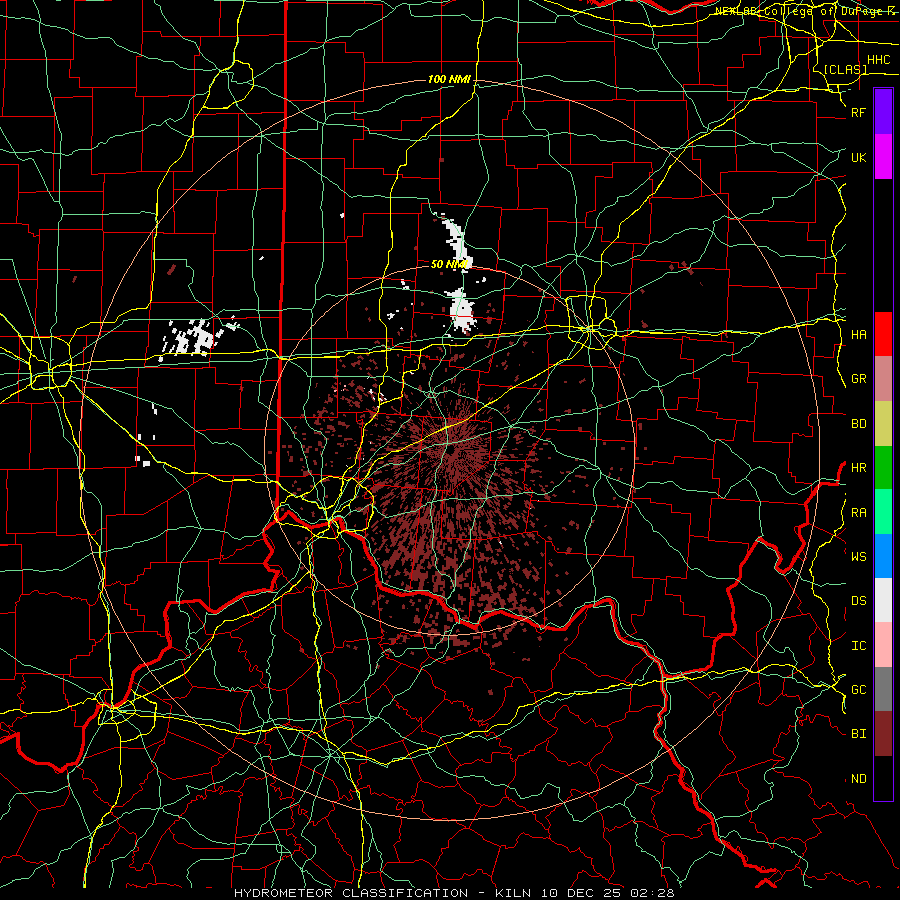Click the 'BD' legend label

coord(859,424)
